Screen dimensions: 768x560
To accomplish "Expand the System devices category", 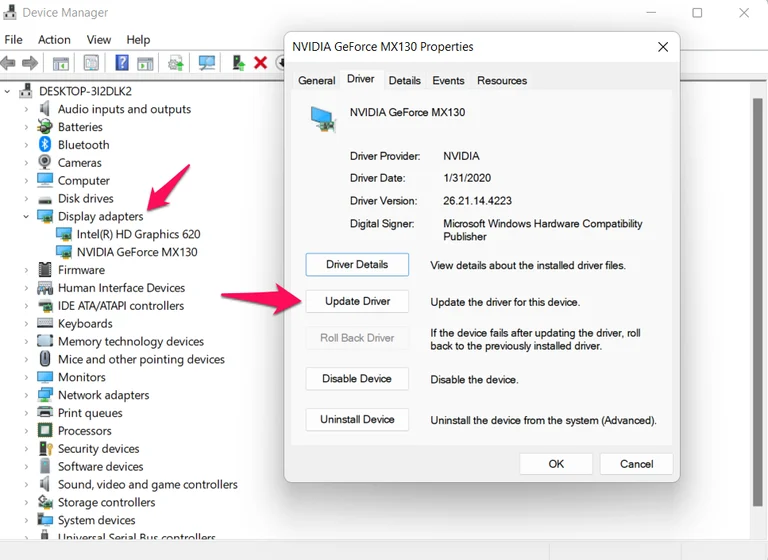I will (26, 520).
